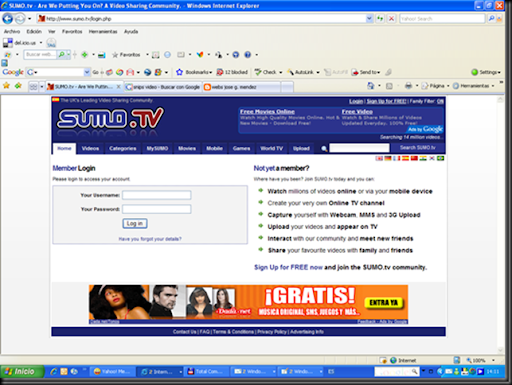Click the Check spelling button

pyautogui.click(x=266, y=72)
